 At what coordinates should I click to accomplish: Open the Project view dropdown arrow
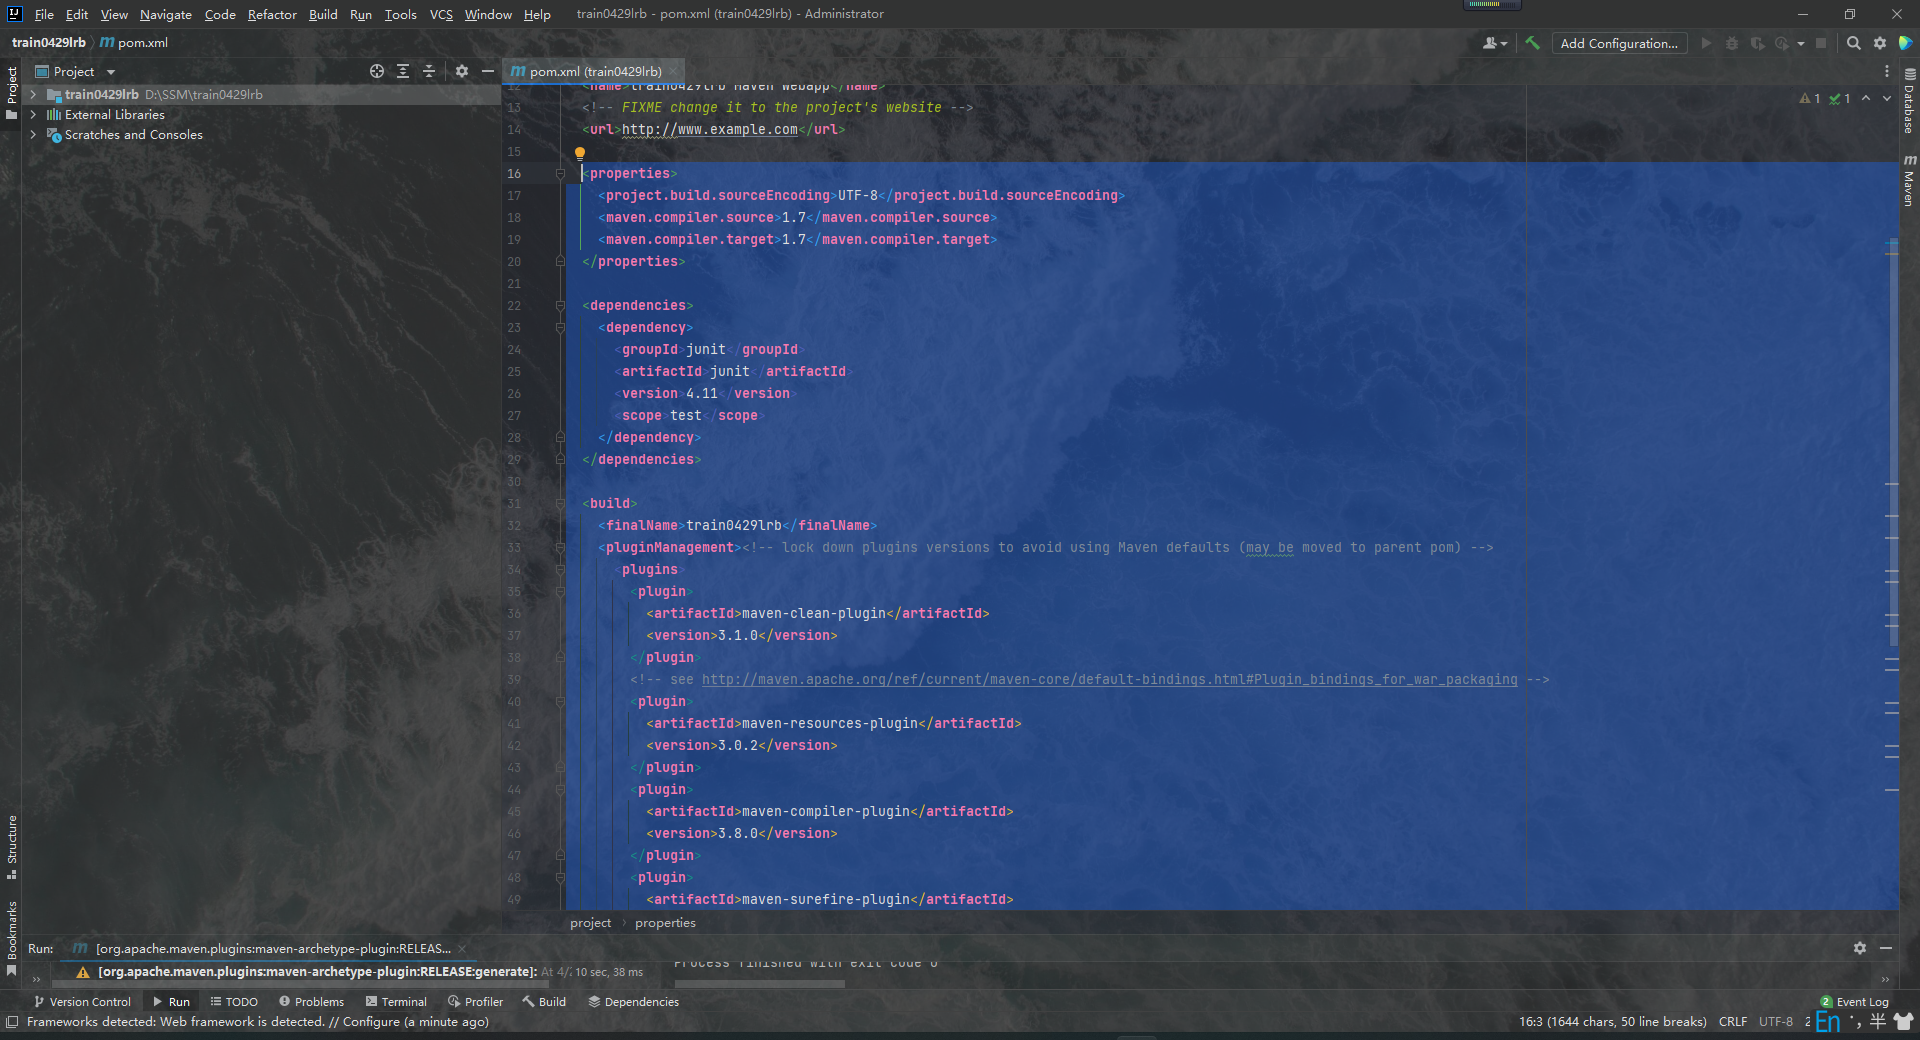point(111,72)
